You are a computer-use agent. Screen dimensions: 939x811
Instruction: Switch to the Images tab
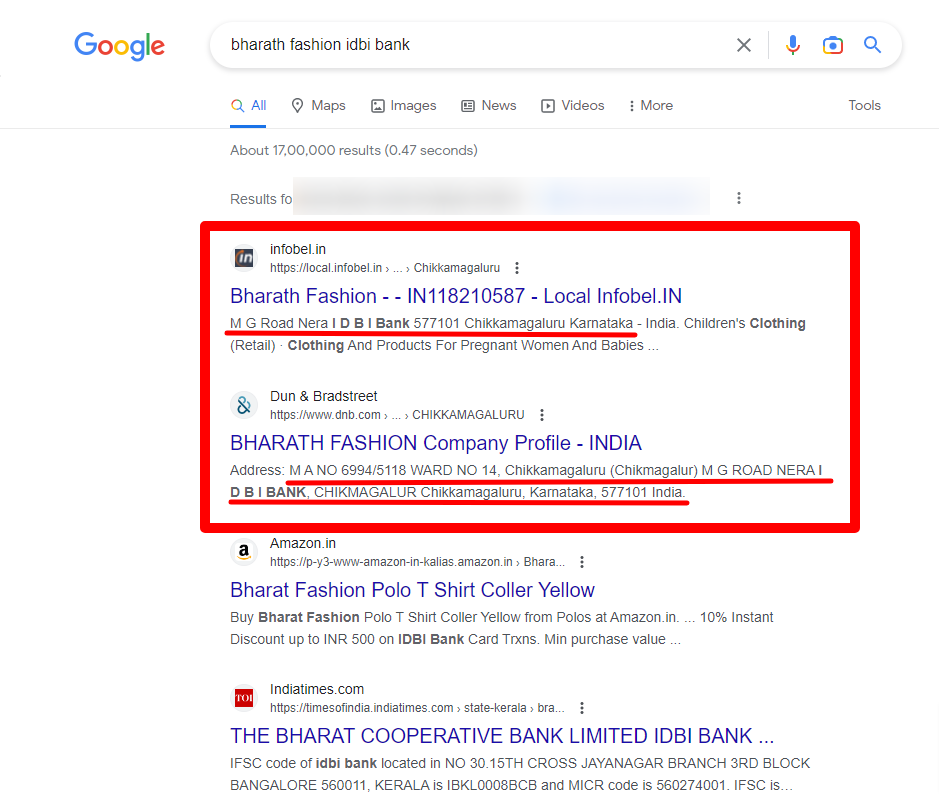404,106
